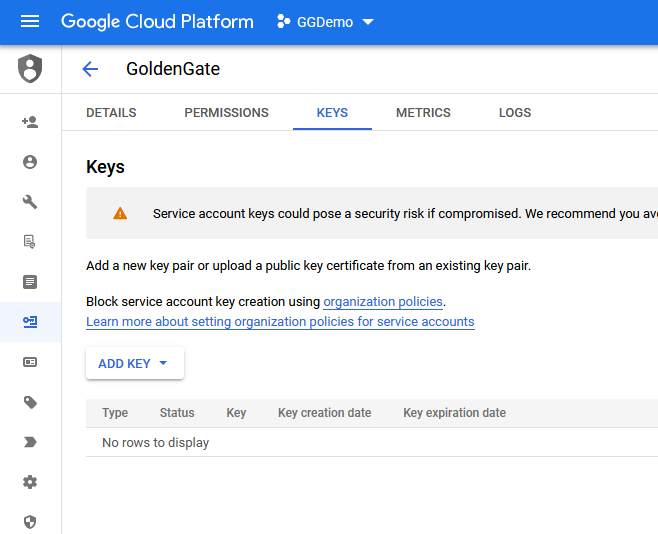Click the IAM & Admin shield icon
Screen dimensions: 658x534
coord(30,69)
